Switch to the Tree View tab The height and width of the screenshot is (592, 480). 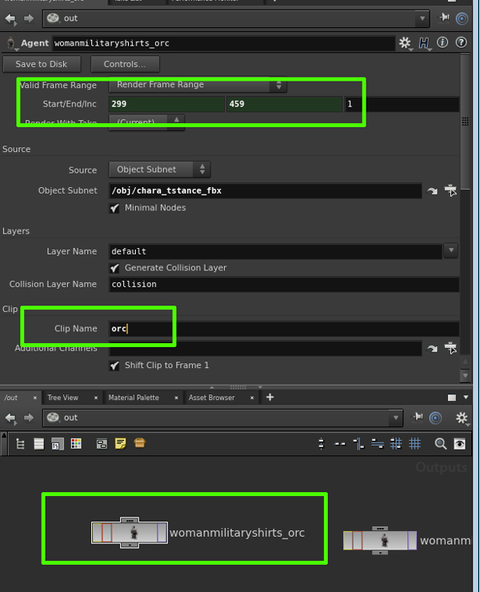click(x=63, y=398)
